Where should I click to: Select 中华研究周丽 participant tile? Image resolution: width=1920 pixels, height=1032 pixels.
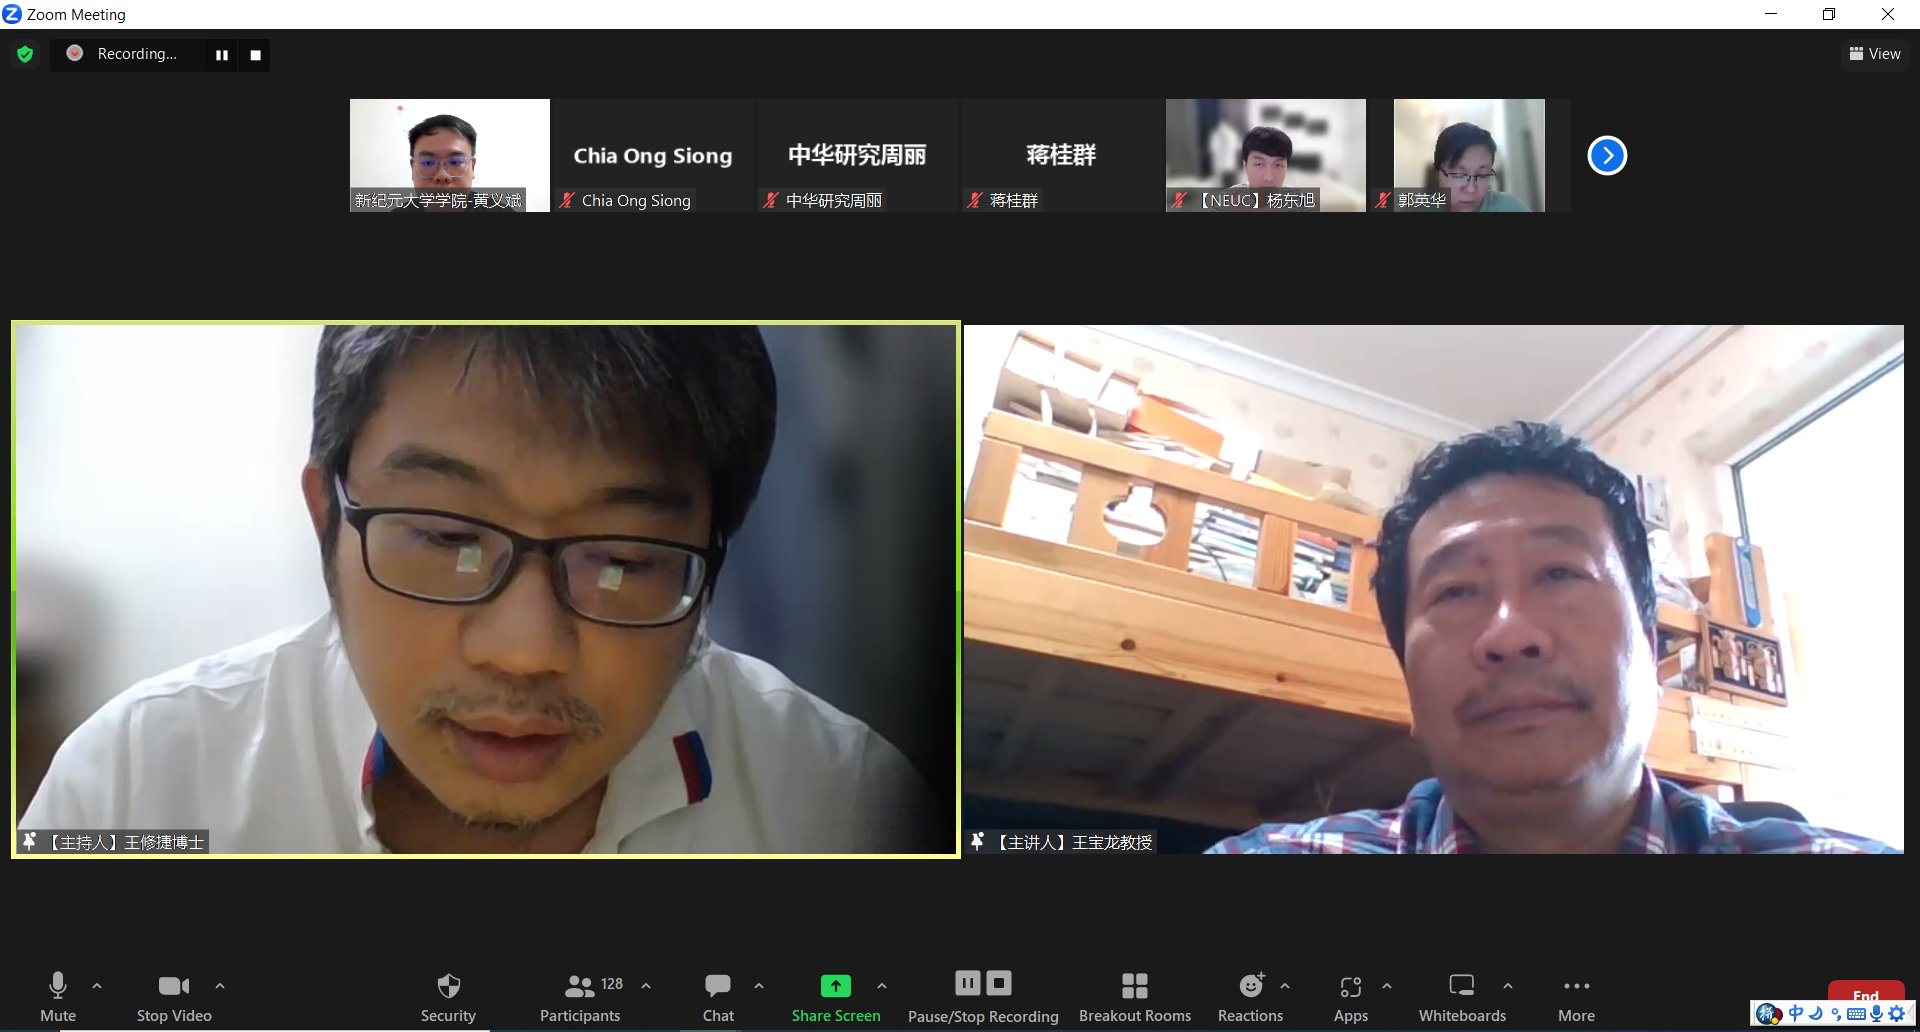click(857, 155)
